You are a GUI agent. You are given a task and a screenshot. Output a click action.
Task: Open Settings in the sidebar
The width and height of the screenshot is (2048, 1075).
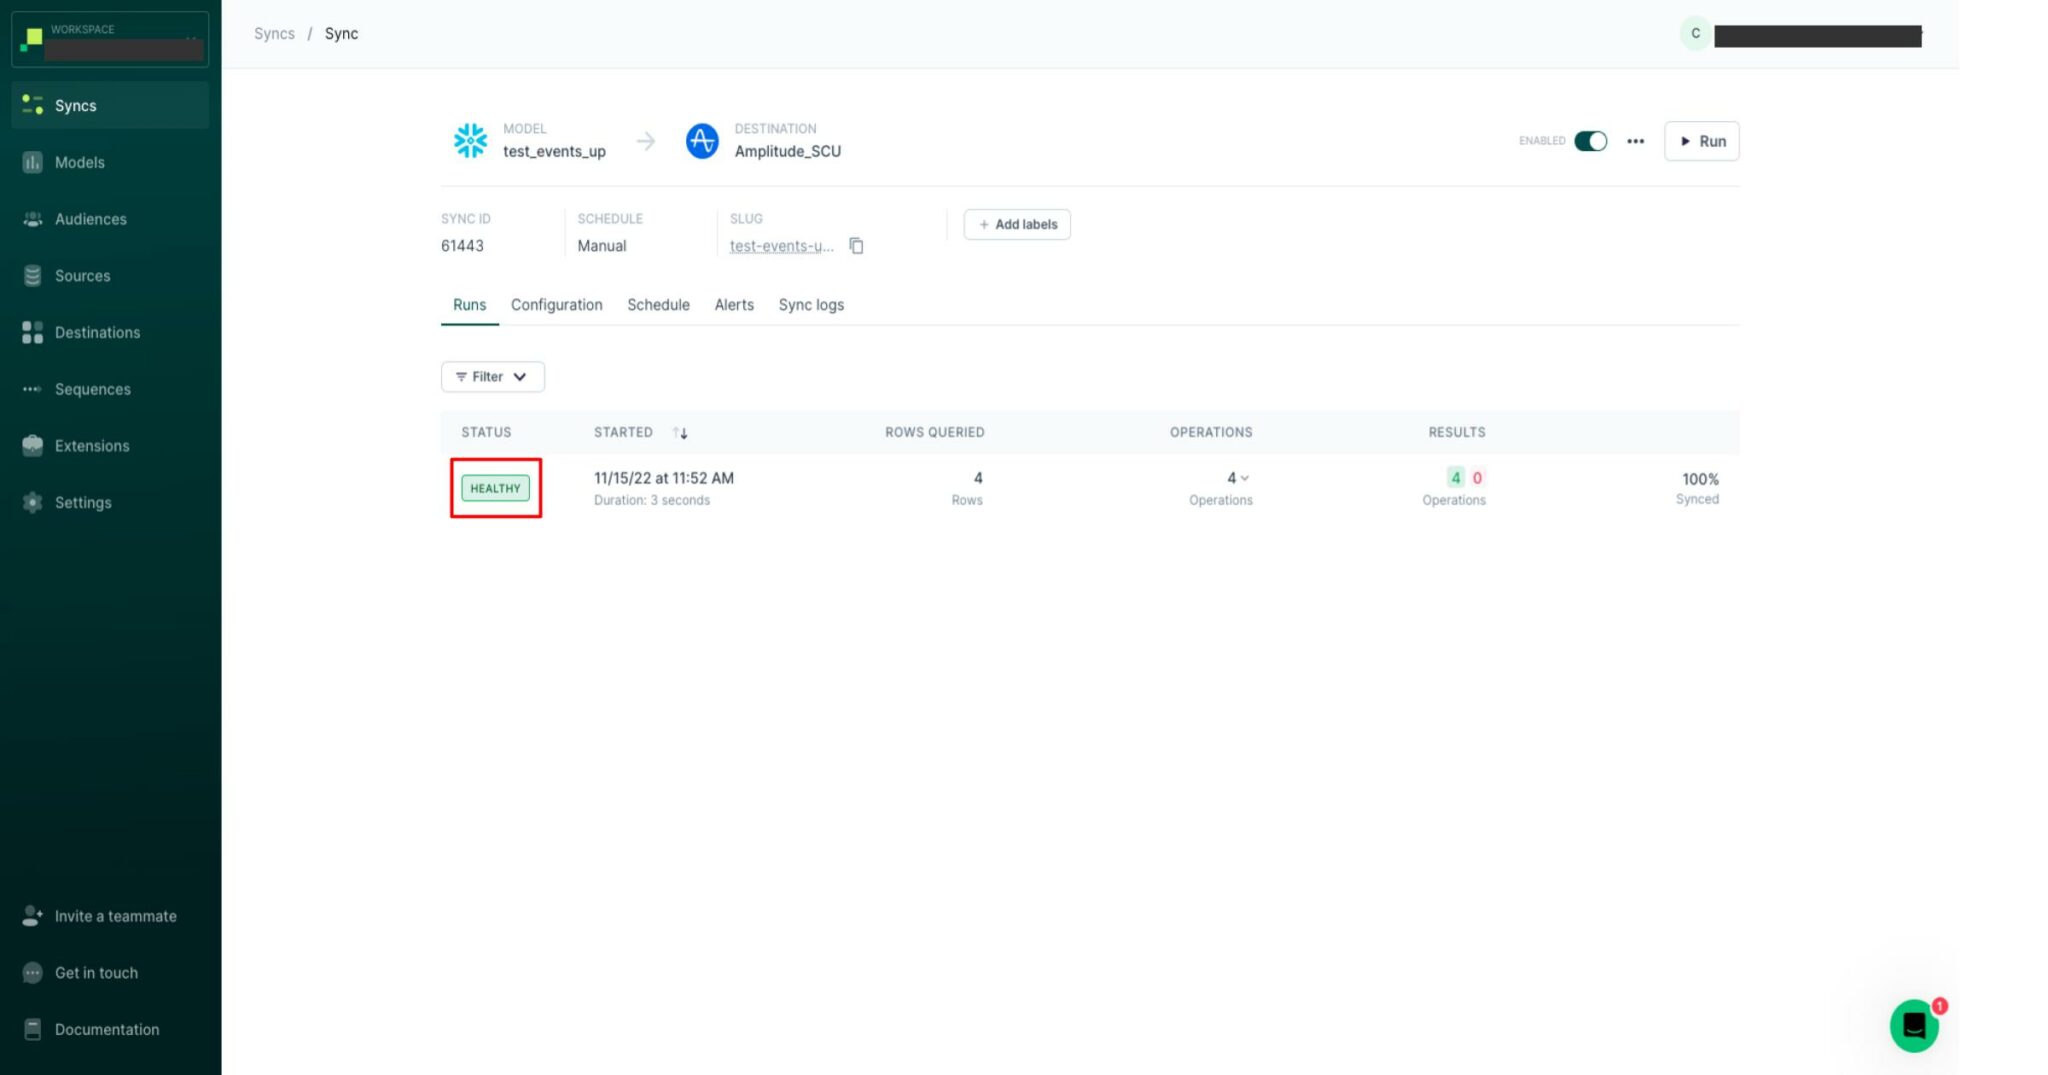82,503
